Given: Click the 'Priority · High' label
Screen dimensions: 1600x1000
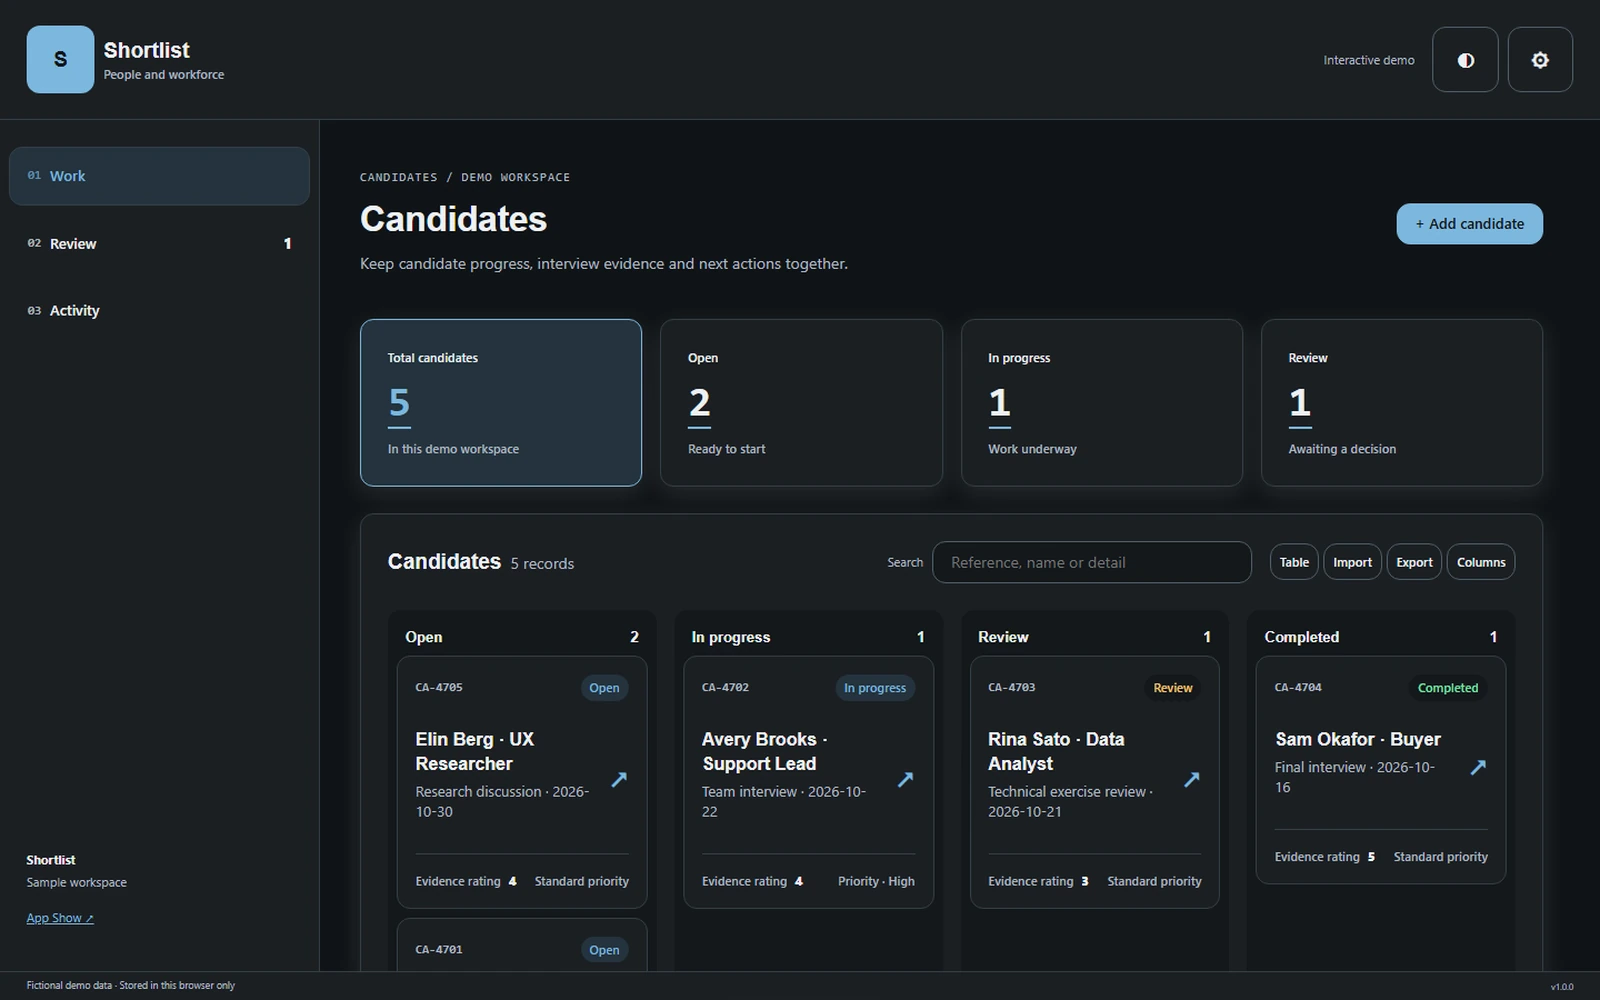Looking at the screenshot, I should pos(876,881).
